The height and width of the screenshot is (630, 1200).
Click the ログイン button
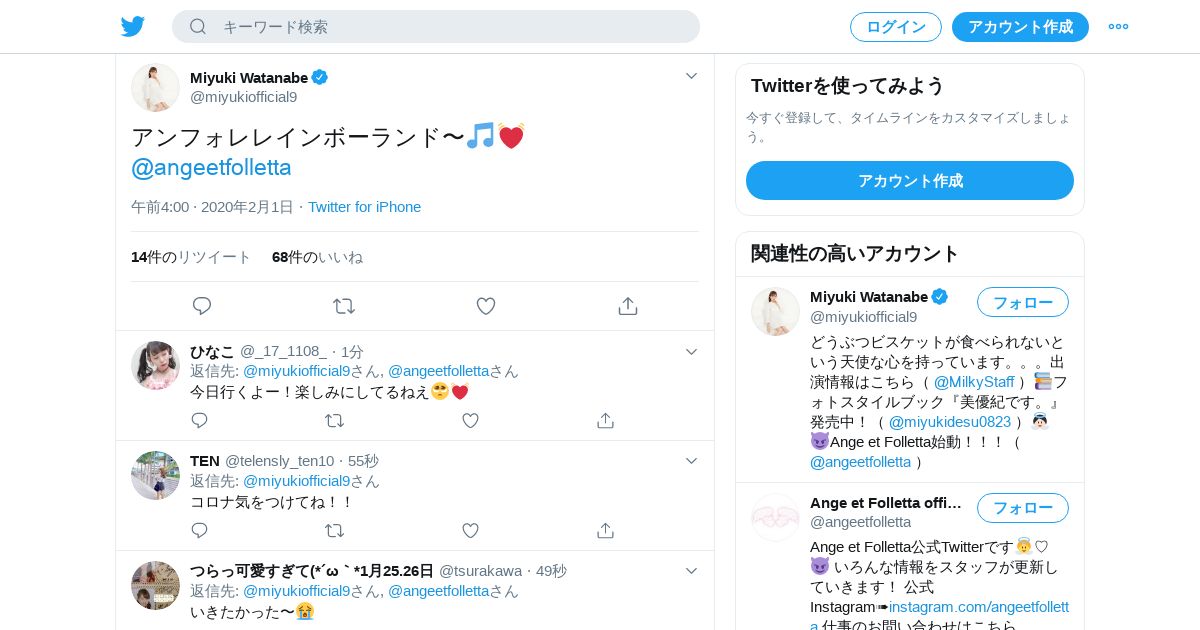[896, 27]
